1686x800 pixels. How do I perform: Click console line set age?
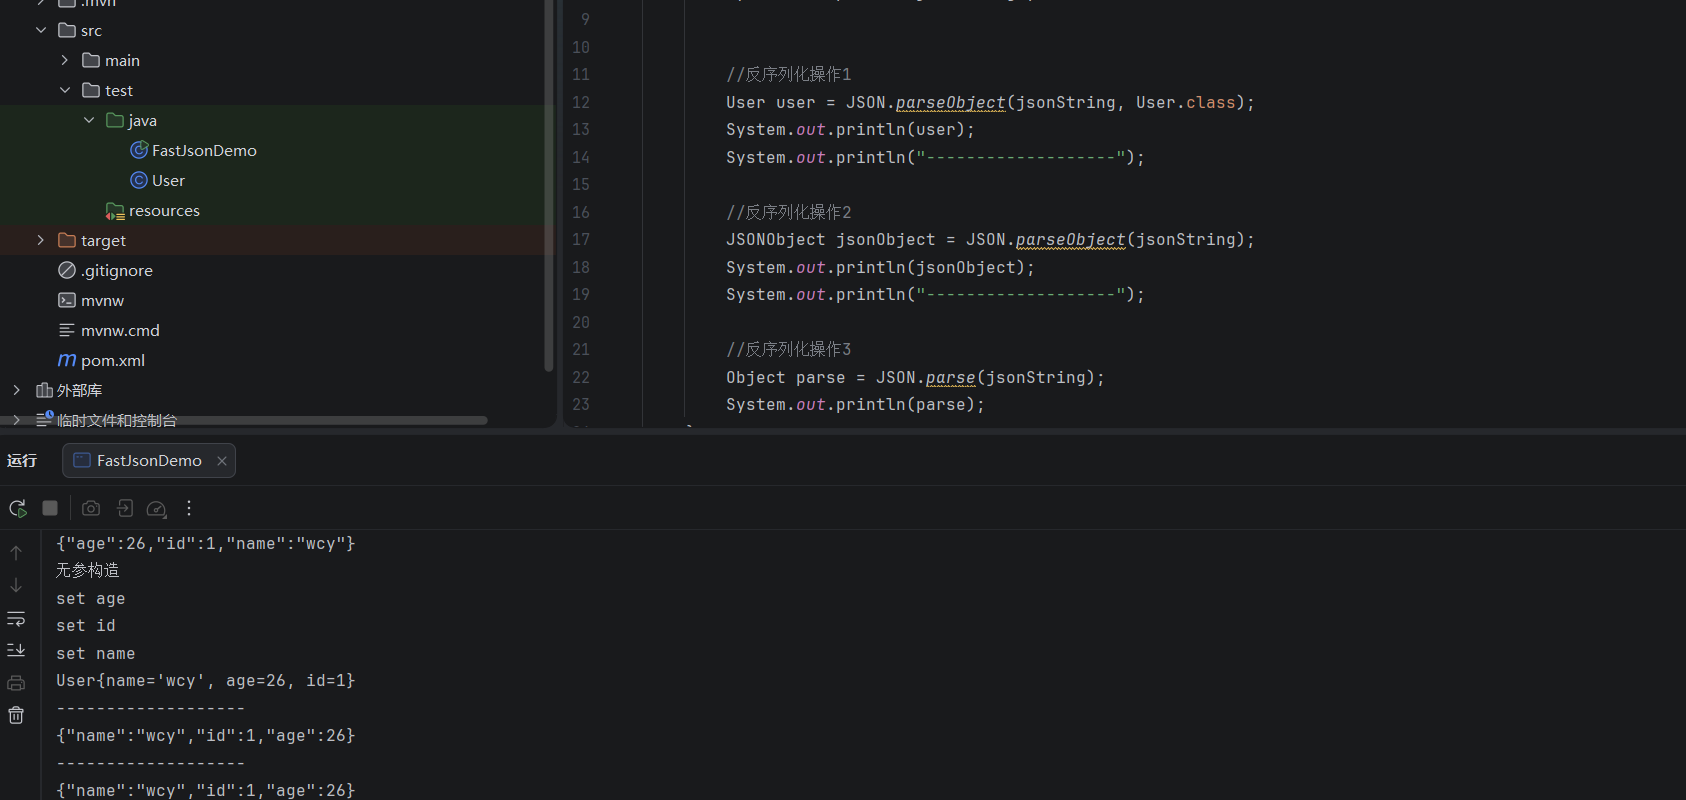tap(91, 598)
